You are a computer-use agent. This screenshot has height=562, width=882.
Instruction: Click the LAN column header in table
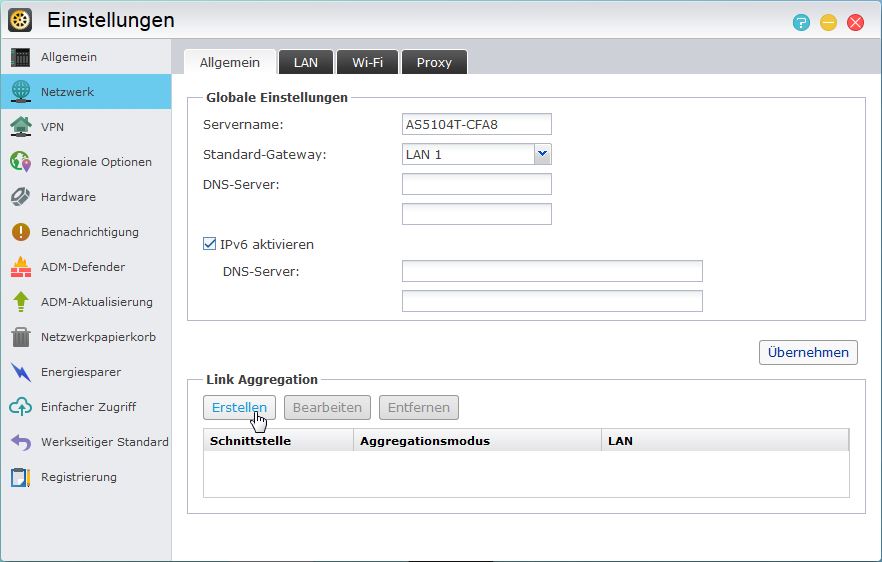(x=725, y=440)
